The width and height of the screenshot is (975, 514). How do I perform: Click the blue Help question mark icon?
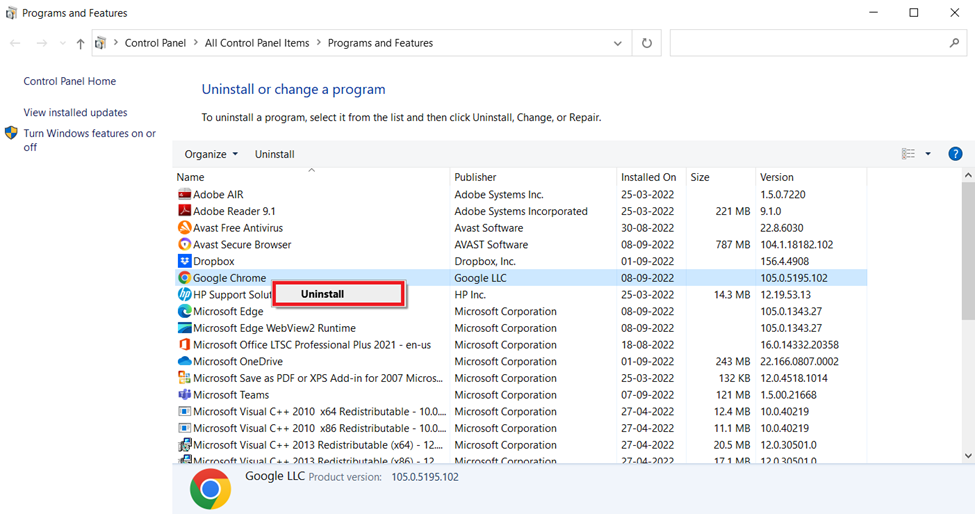pos(955,154)
